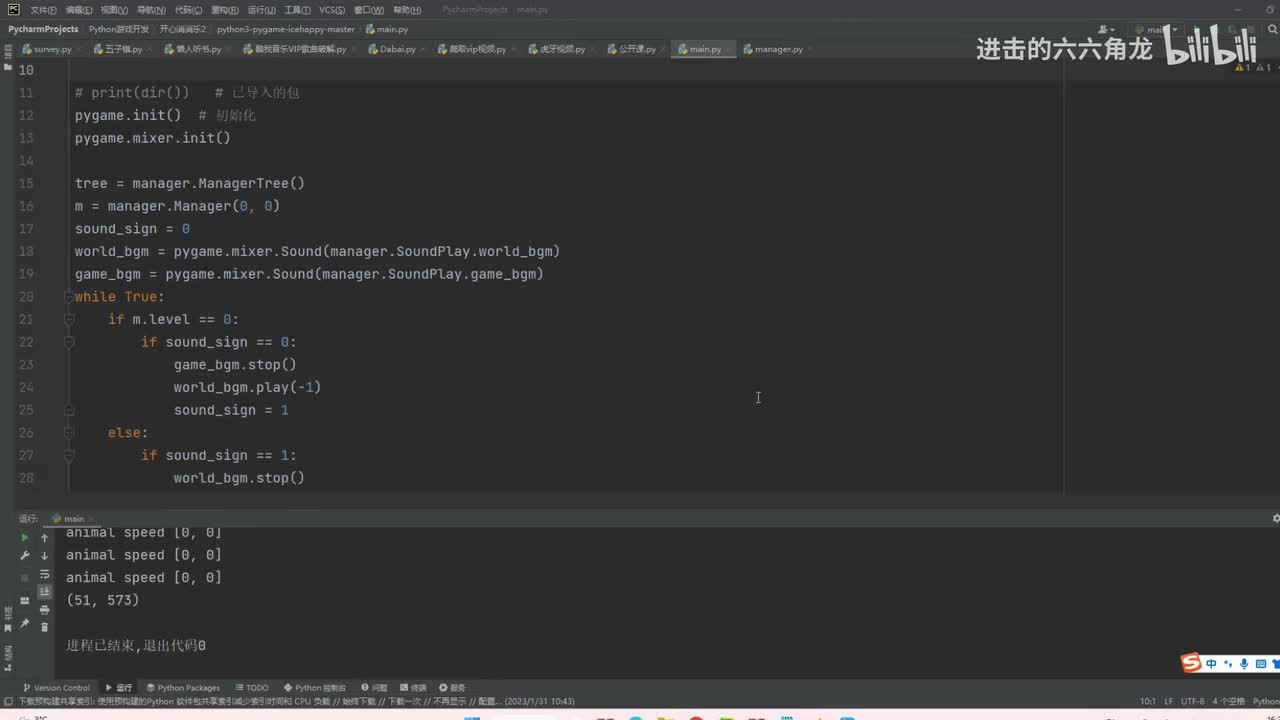Open the 代码(C) menu

tap(188, 10)
